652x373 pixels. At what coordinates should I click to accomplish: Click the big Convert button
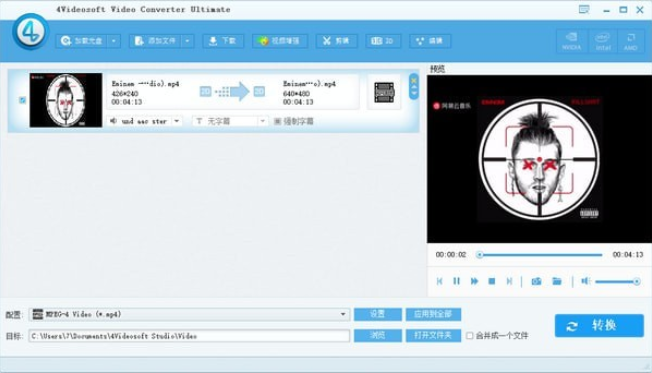pos(599,326)
